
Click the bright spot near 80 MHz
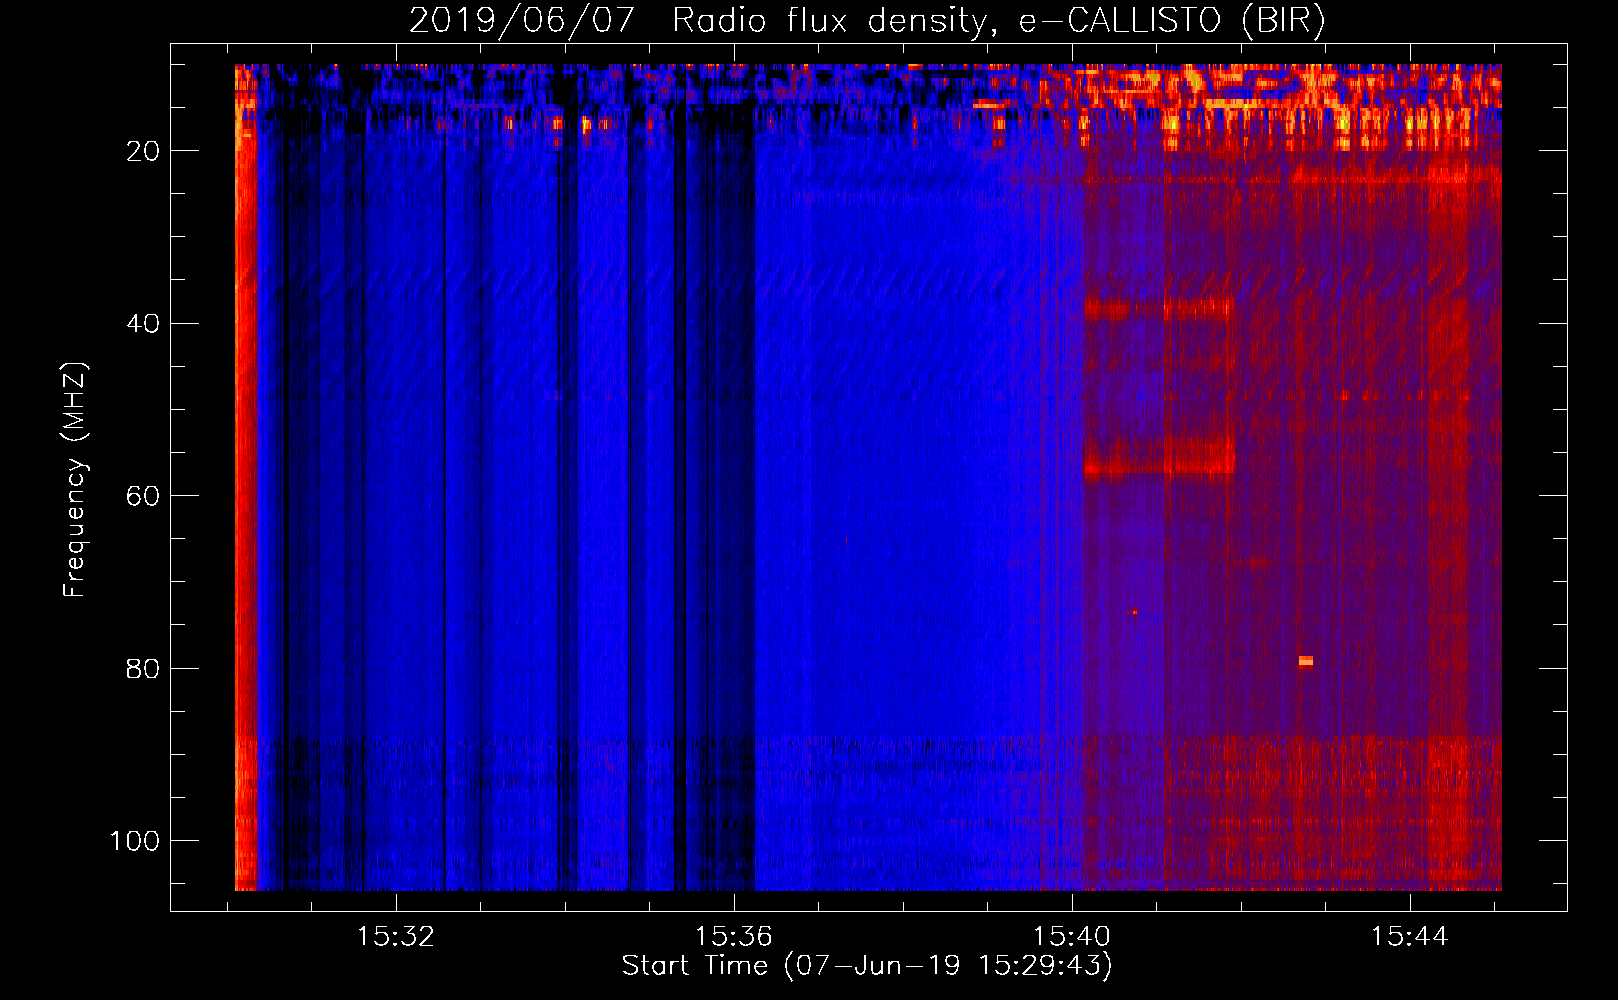(x=1305, y=661)
